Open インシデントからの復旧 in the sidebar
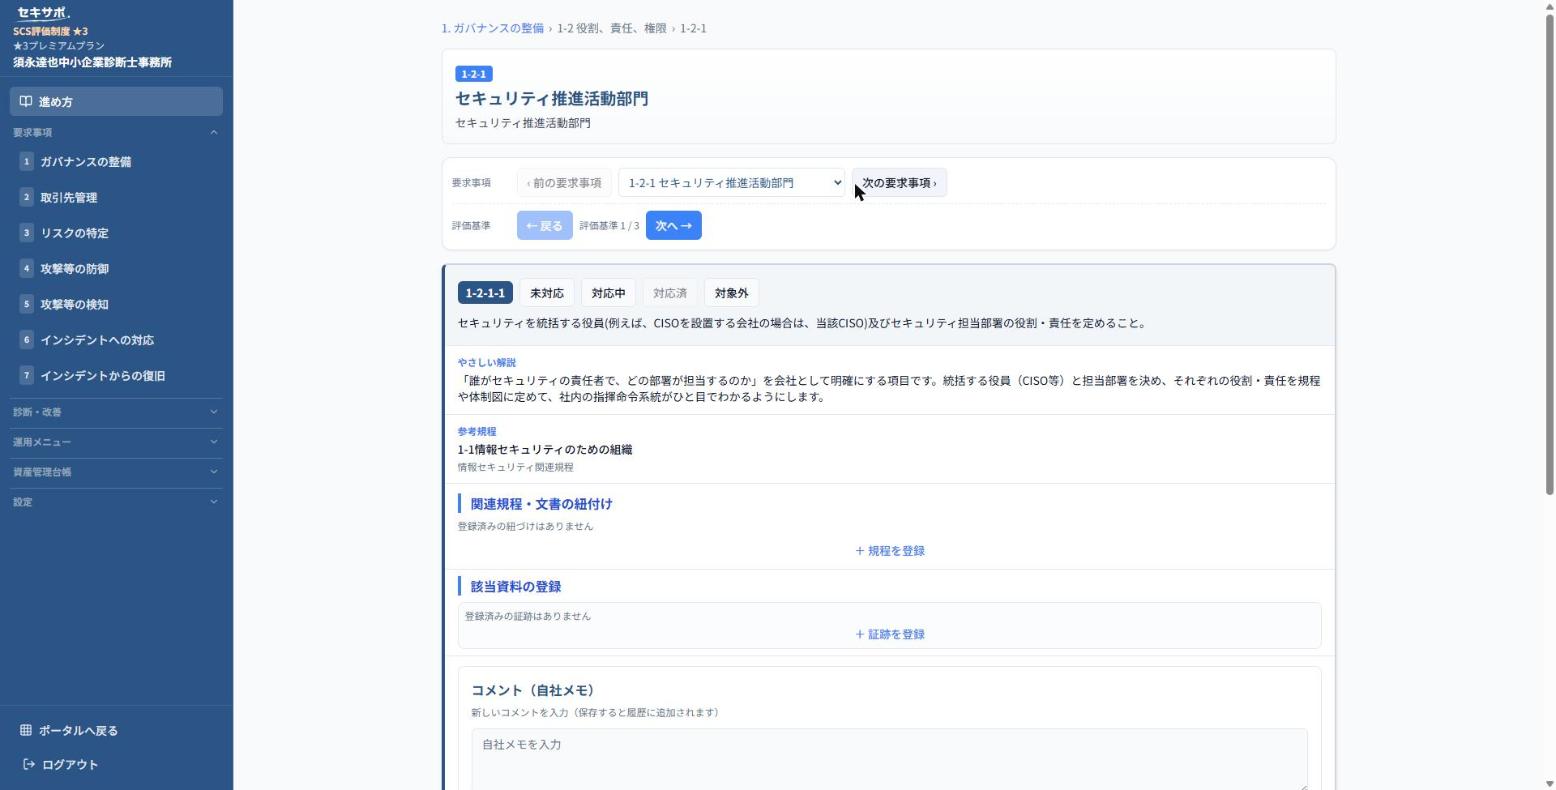The width and height of the screenshot is (1556, 790). click(116, 375)
